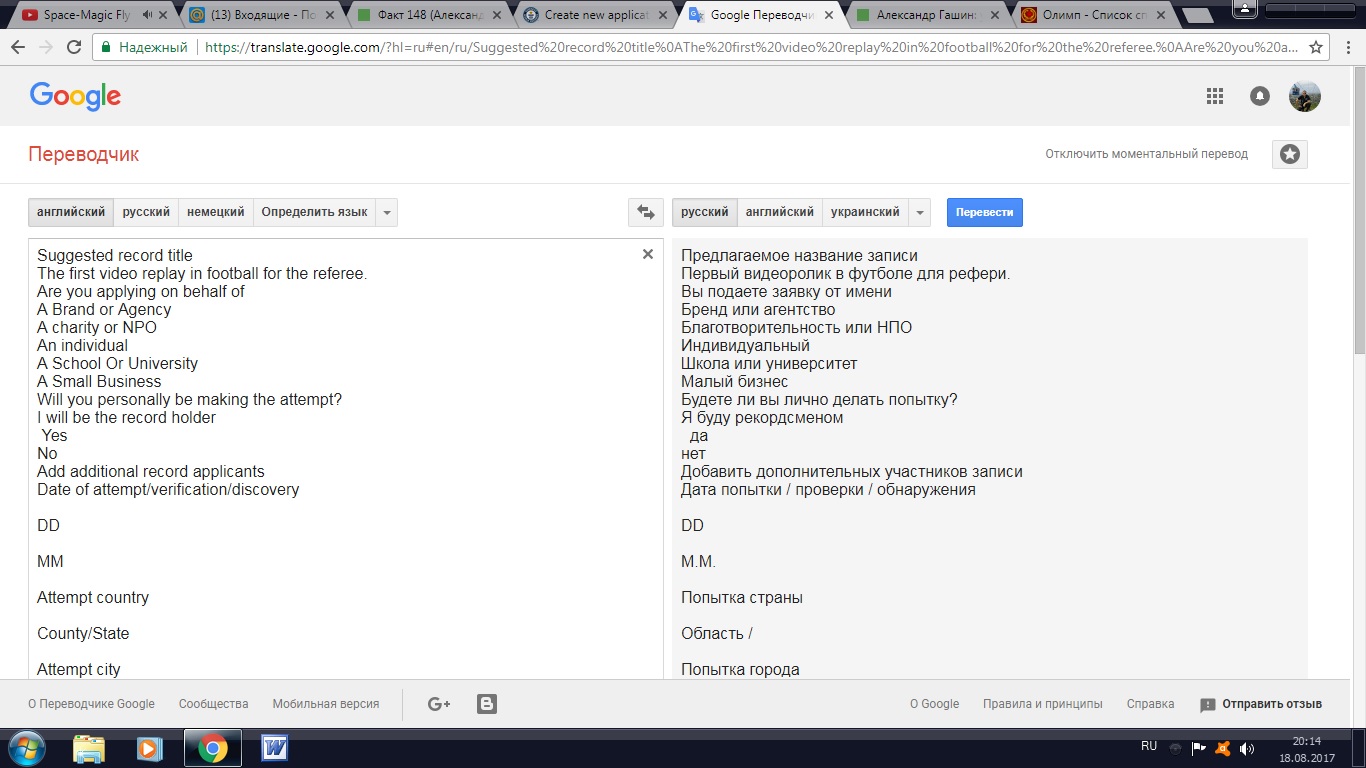Switch to Александр Гашин tab
The height and width of the screenshot is (768, 1366).
point(930,15)
